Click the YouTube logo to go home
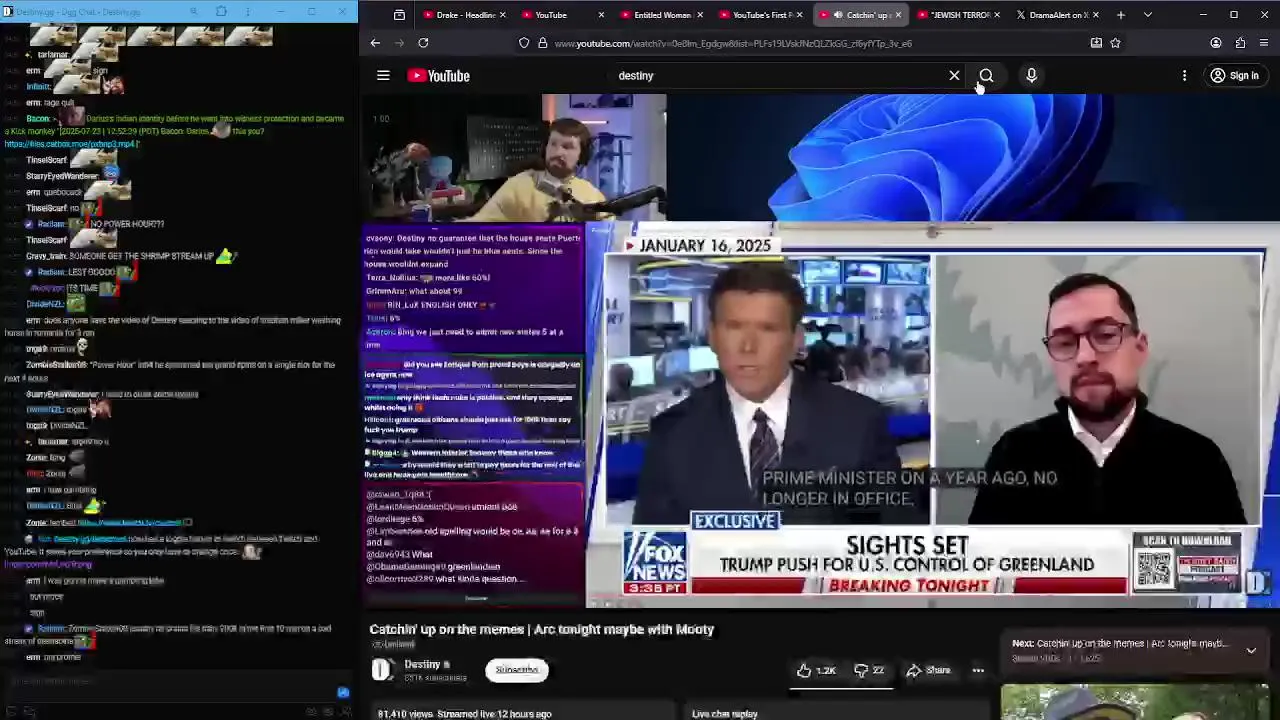Screen dimensions: 1280x720 pos(438,76)
